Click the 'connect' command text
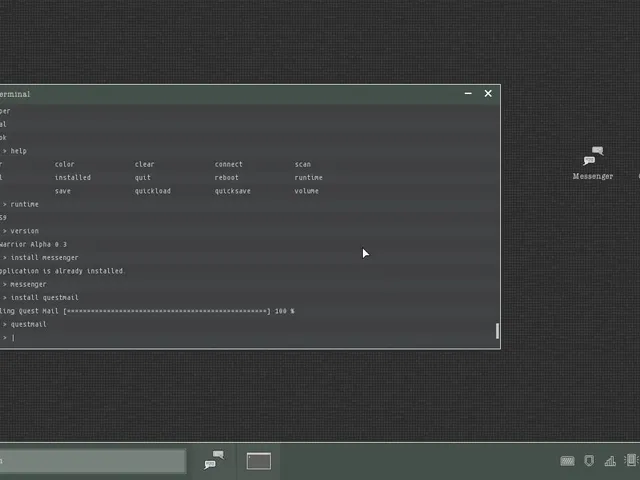Viewport: 640px width, 480px height. coord(229,164)
